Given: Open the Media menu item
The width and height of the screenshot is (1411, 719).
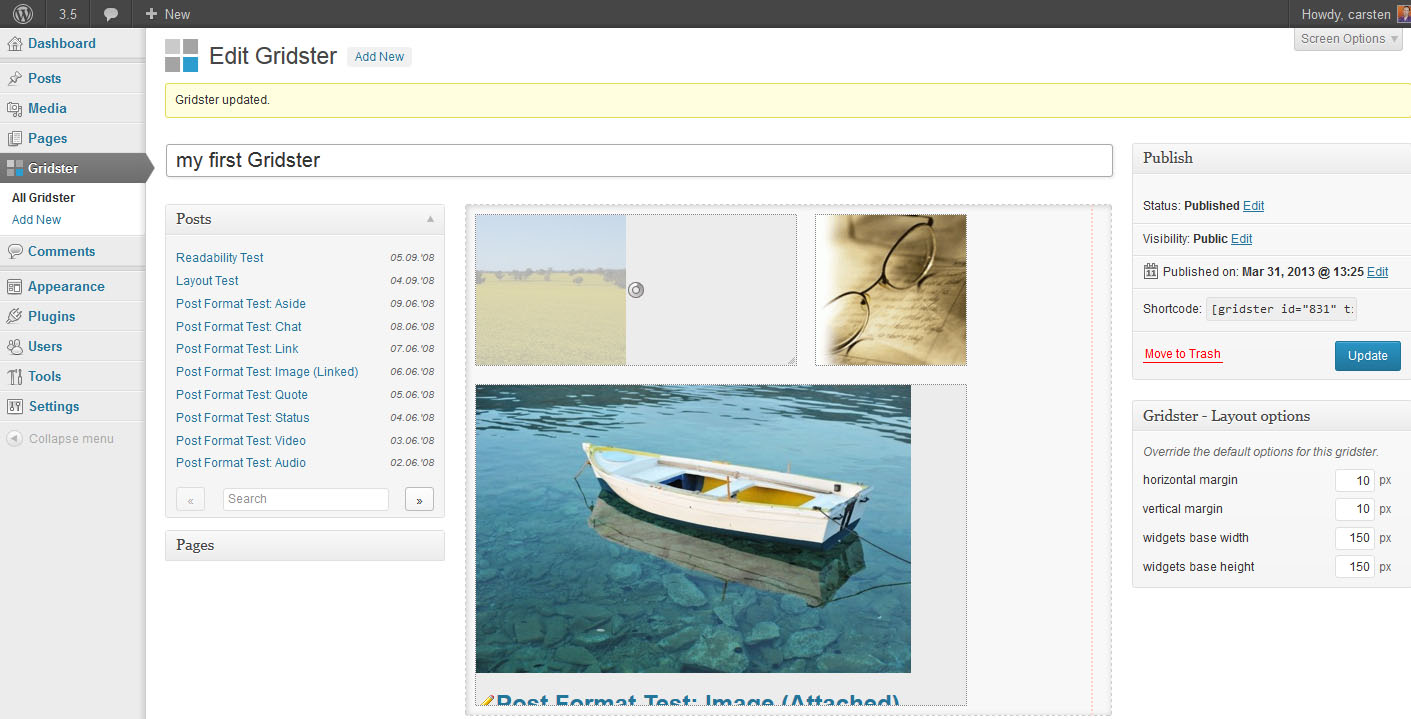Looking at the screenshot, I should [x=47, y=108].
